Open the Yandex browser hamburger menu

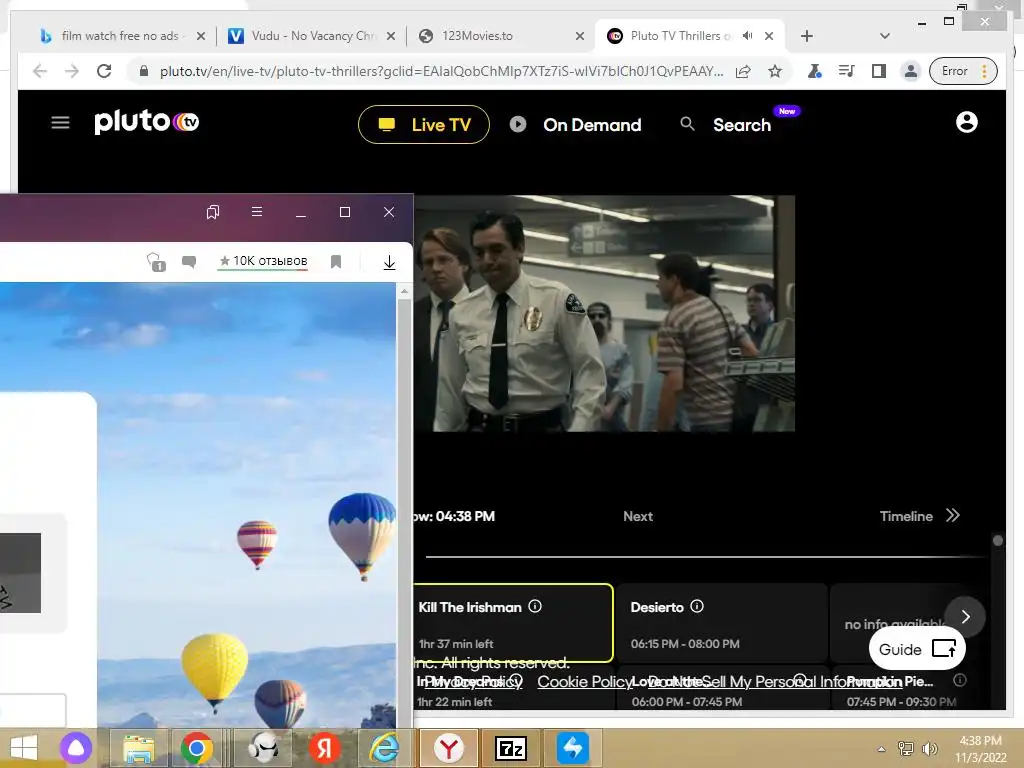tap(257, 212)
